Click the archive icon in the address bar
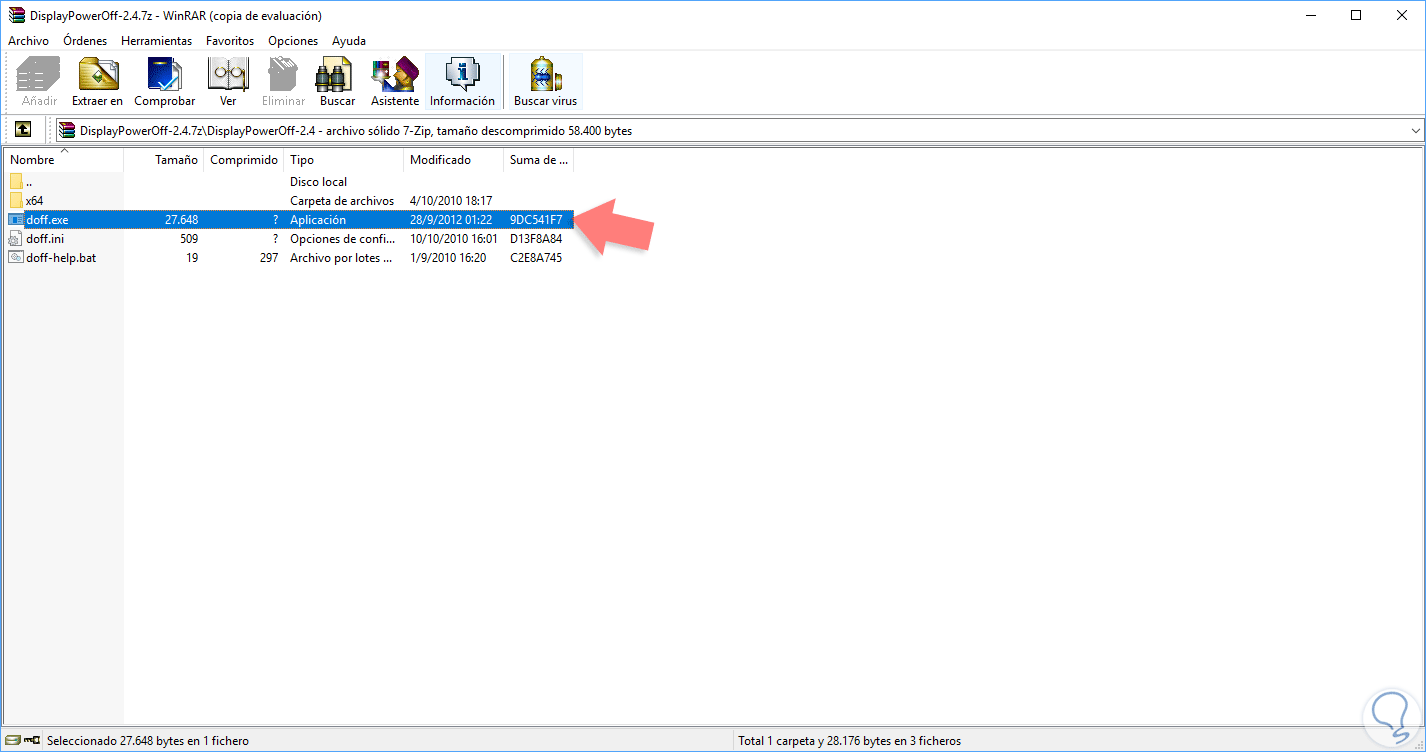The width and height of the screenshot is (1426, 752). (x=67, y=130)
